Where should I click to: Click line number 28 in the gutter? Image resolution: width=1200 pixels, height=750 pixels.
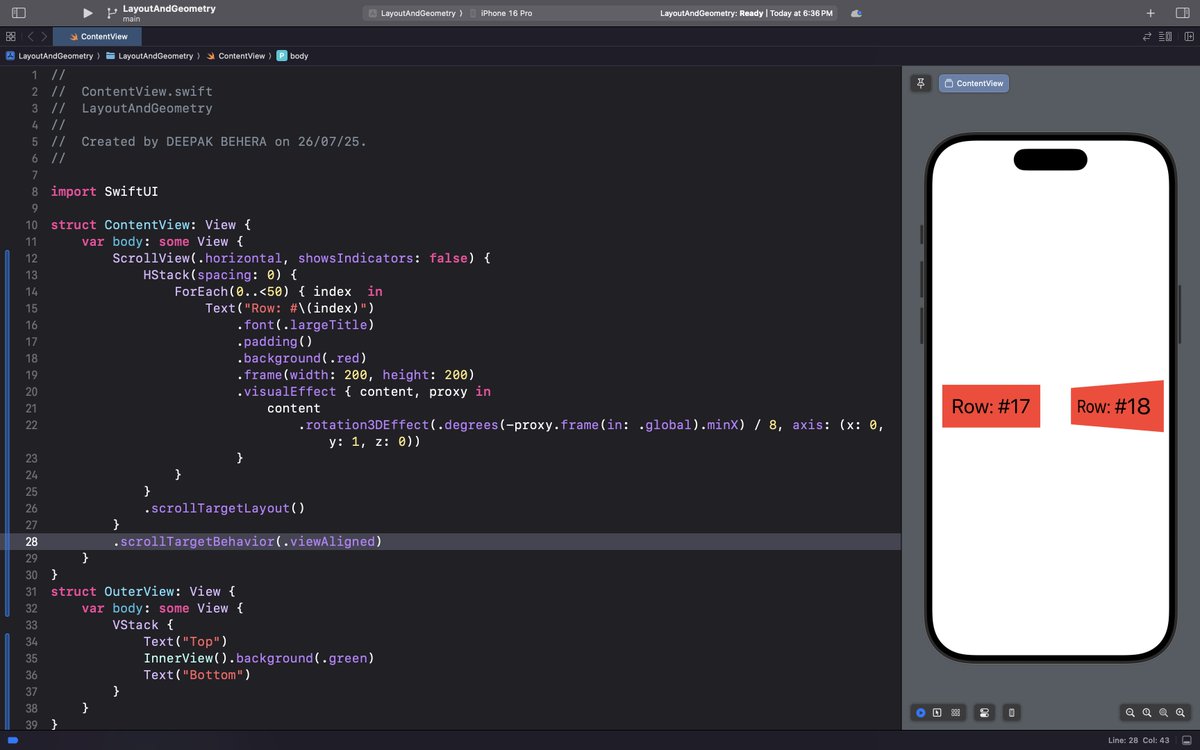click(32, 541)
